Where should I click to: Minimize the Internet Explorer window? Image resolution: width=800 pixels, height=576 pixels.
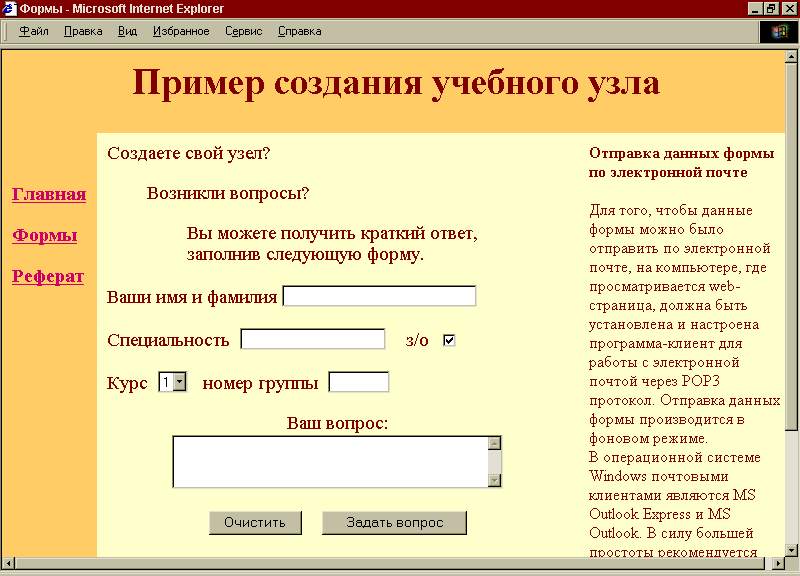(x=755, y=9)
